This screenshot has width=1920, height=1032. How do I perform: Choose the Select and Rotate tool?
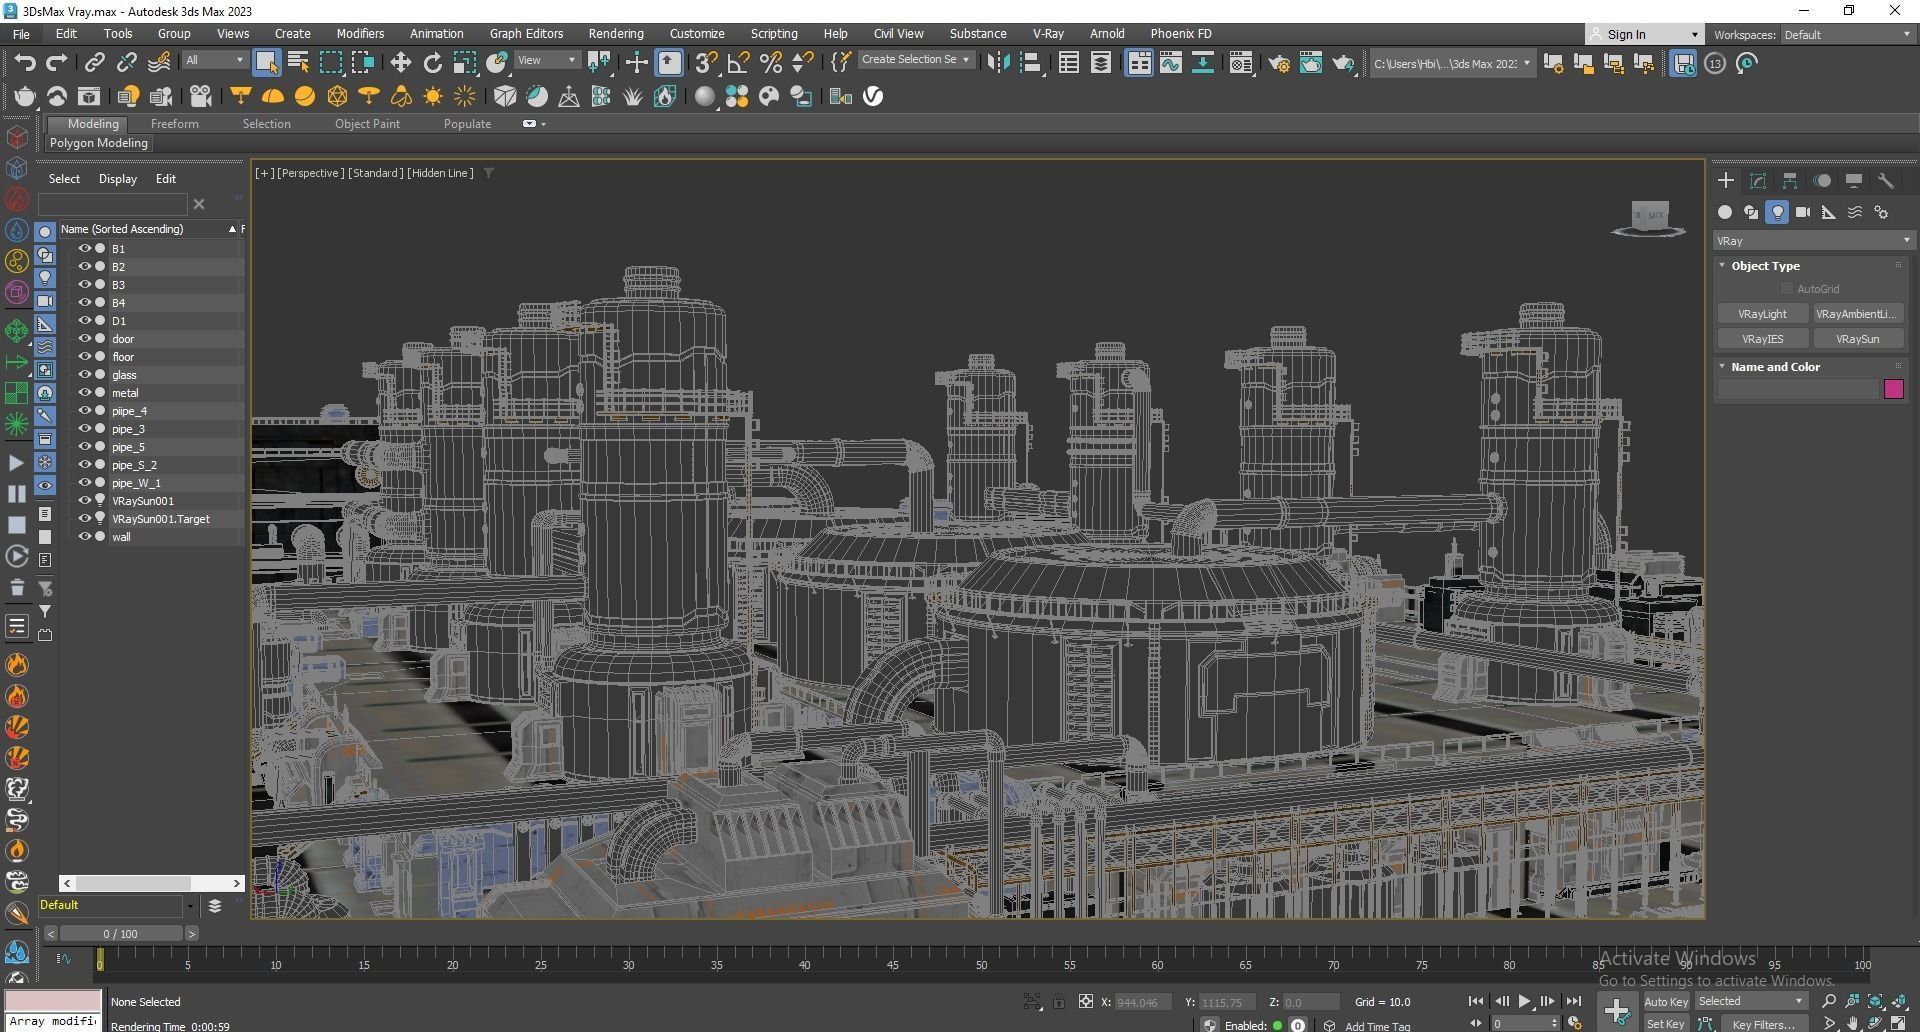tap(432, 63)
